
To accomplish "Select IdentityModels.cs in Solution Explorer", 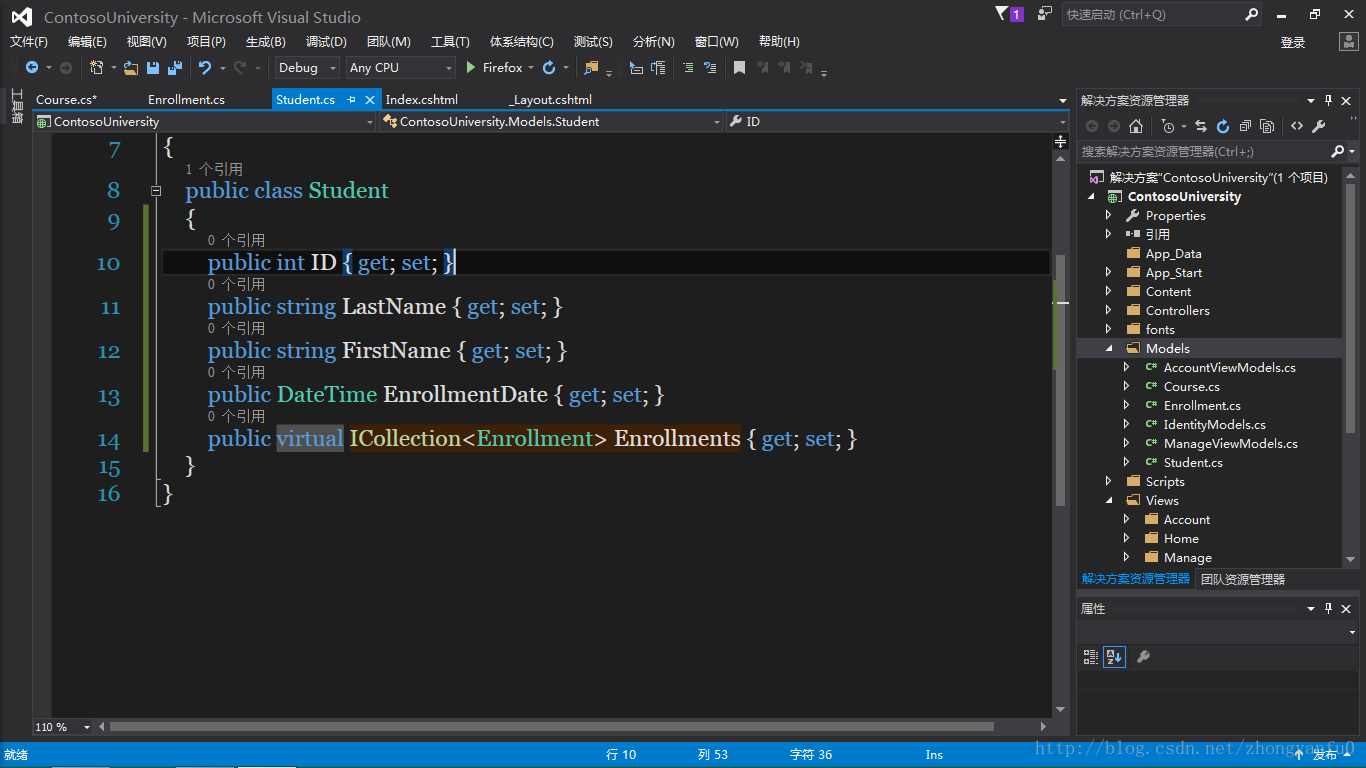I will pos(1214,425).
